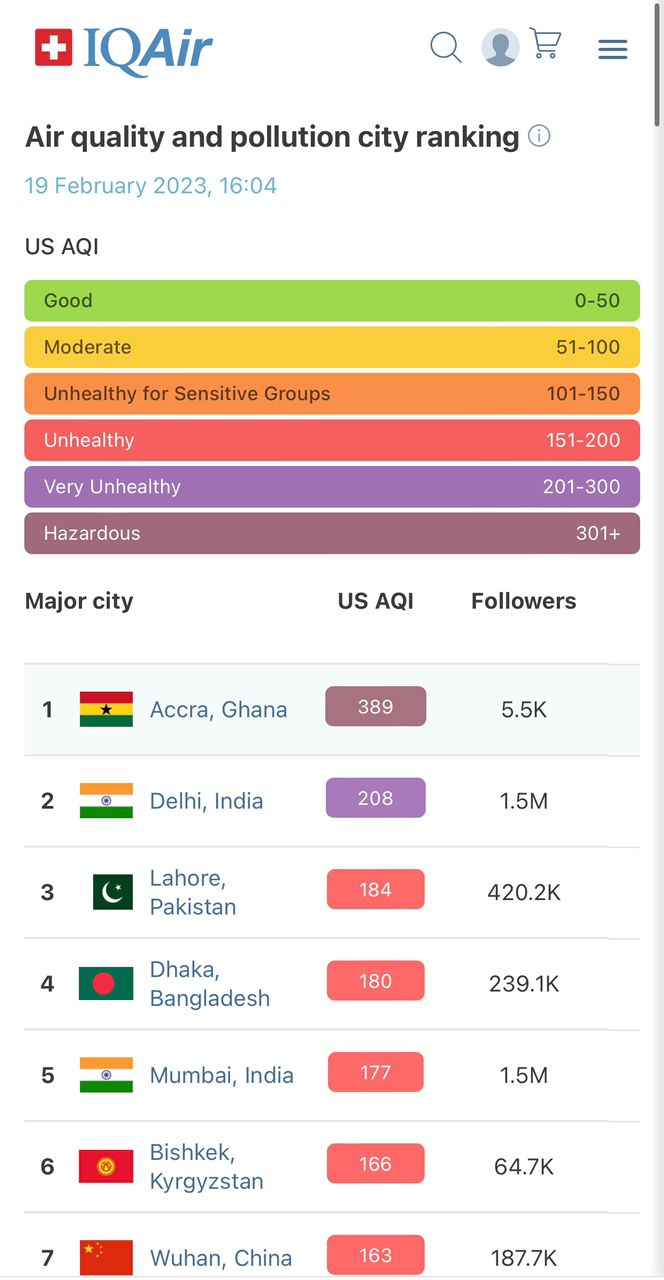The image size is (664, 1280).
Task: Select the Ghana flag icon
Action: 106,709
